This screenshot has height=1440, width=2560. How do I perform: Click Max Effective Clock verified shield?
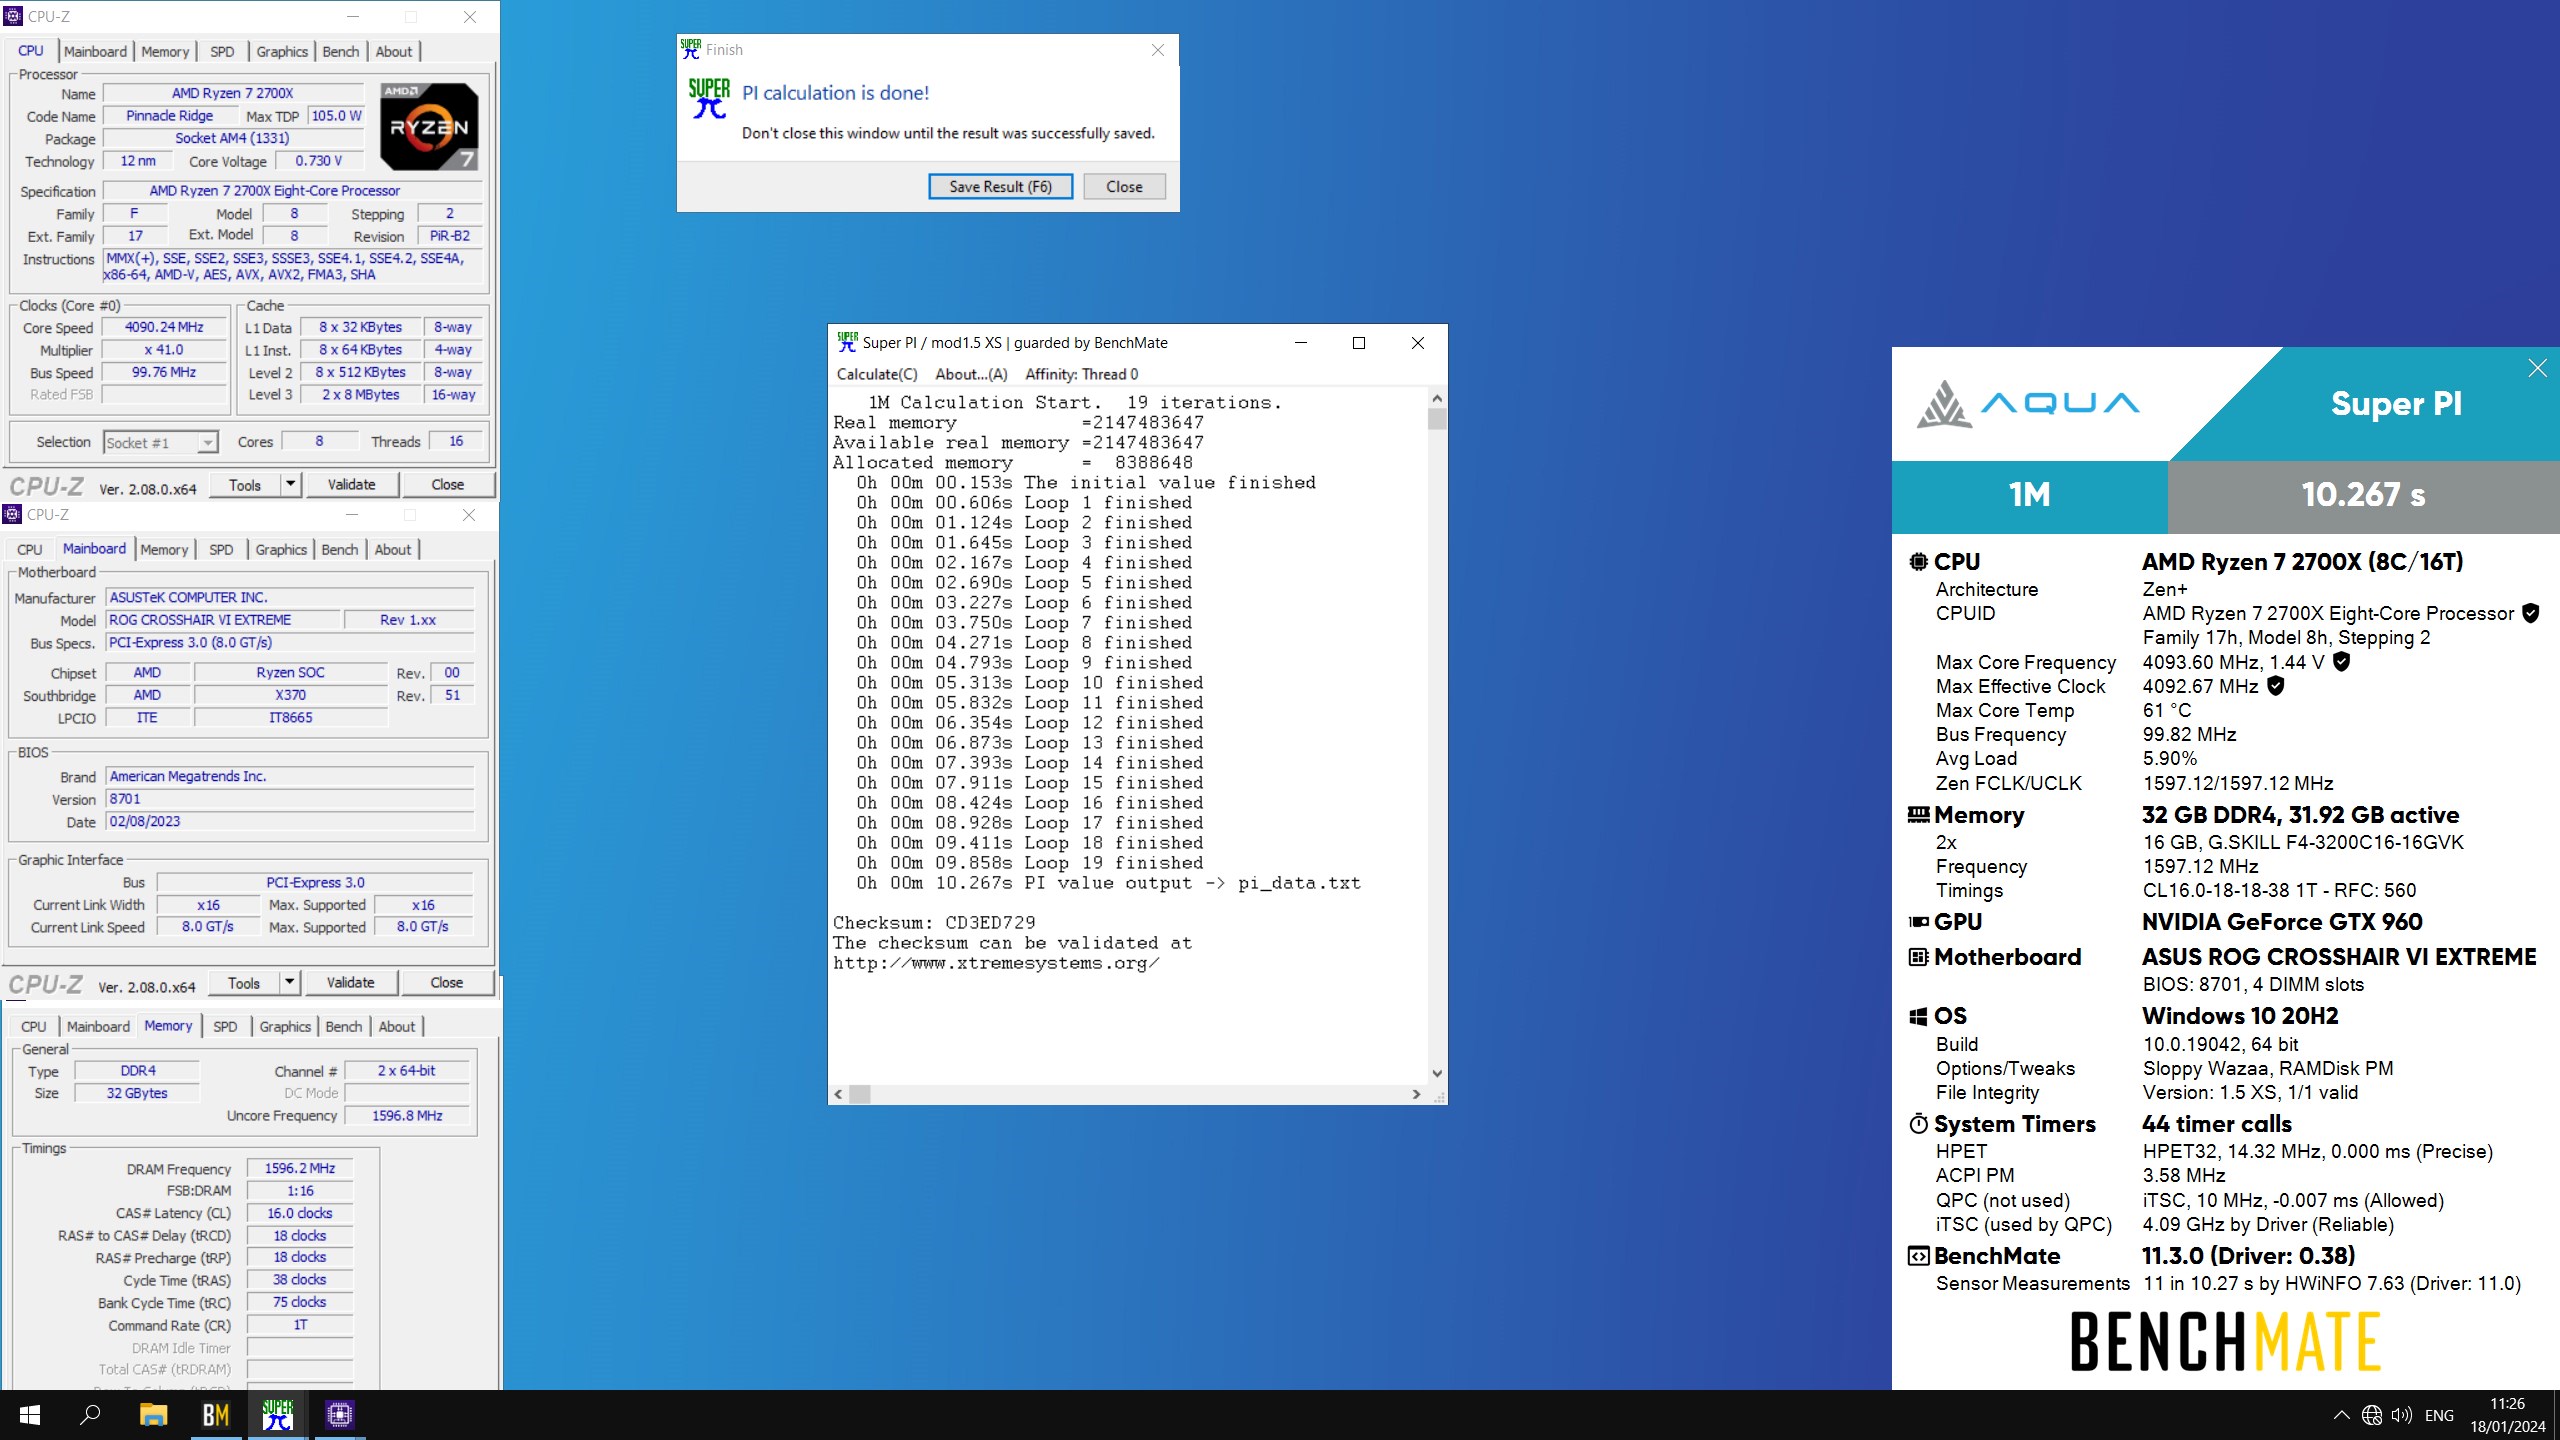point(2275,686)
